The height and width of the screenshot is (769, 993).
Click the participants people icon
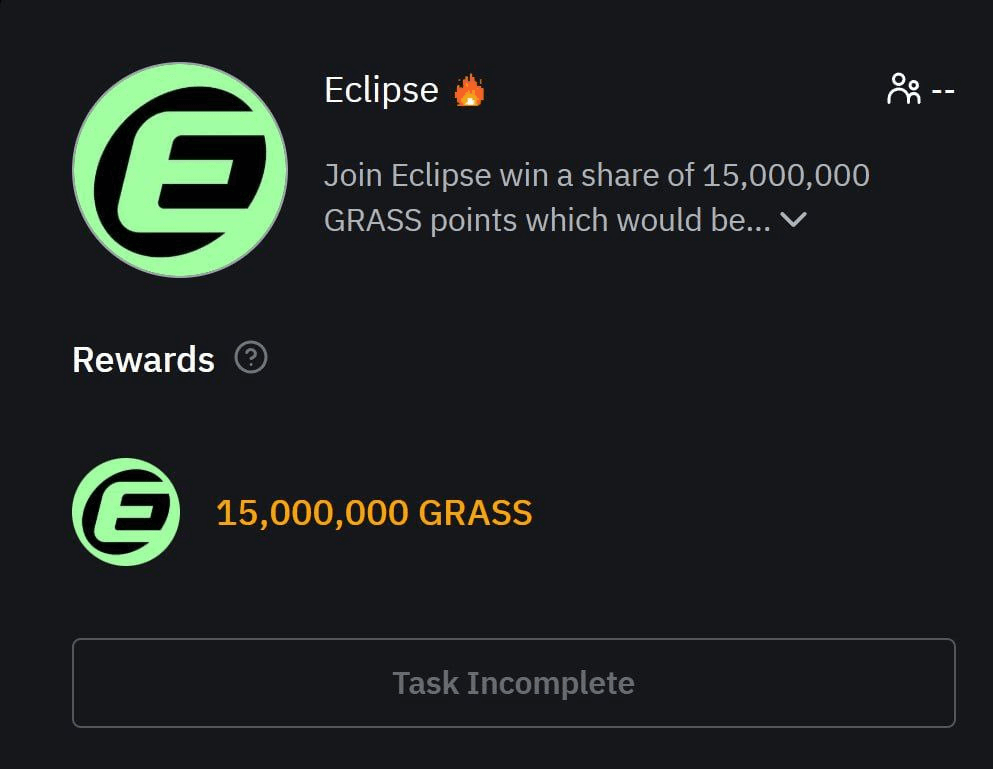(903, 90)
